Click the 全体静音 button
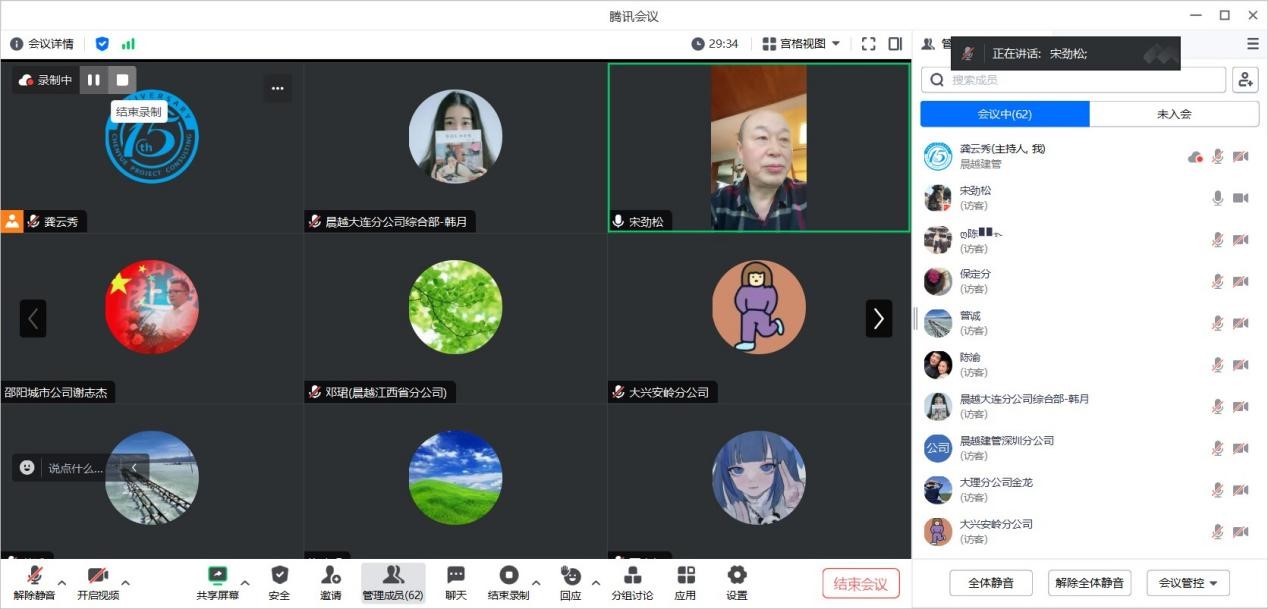The image size is (1268, 609). pyautogui.click(x=990, y=583)
